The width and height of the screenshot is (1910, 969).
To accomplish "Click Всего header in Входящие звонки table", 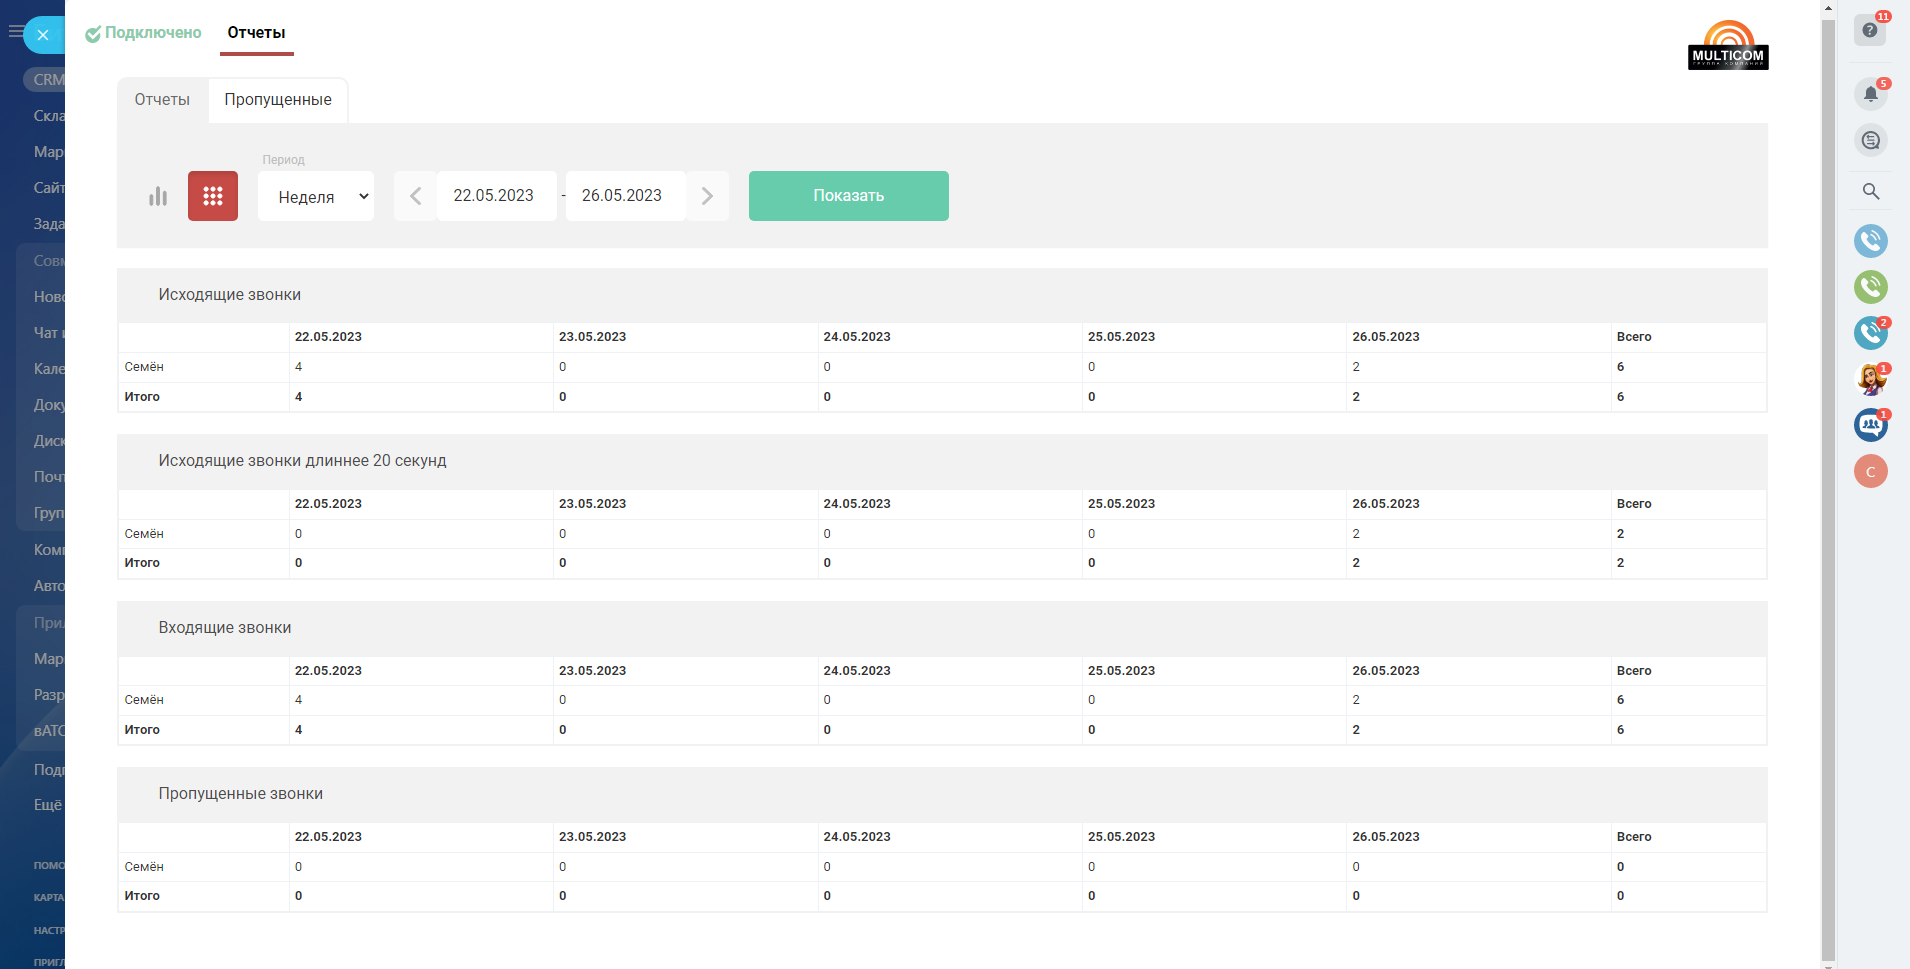I will click(x=1634, y=671).
